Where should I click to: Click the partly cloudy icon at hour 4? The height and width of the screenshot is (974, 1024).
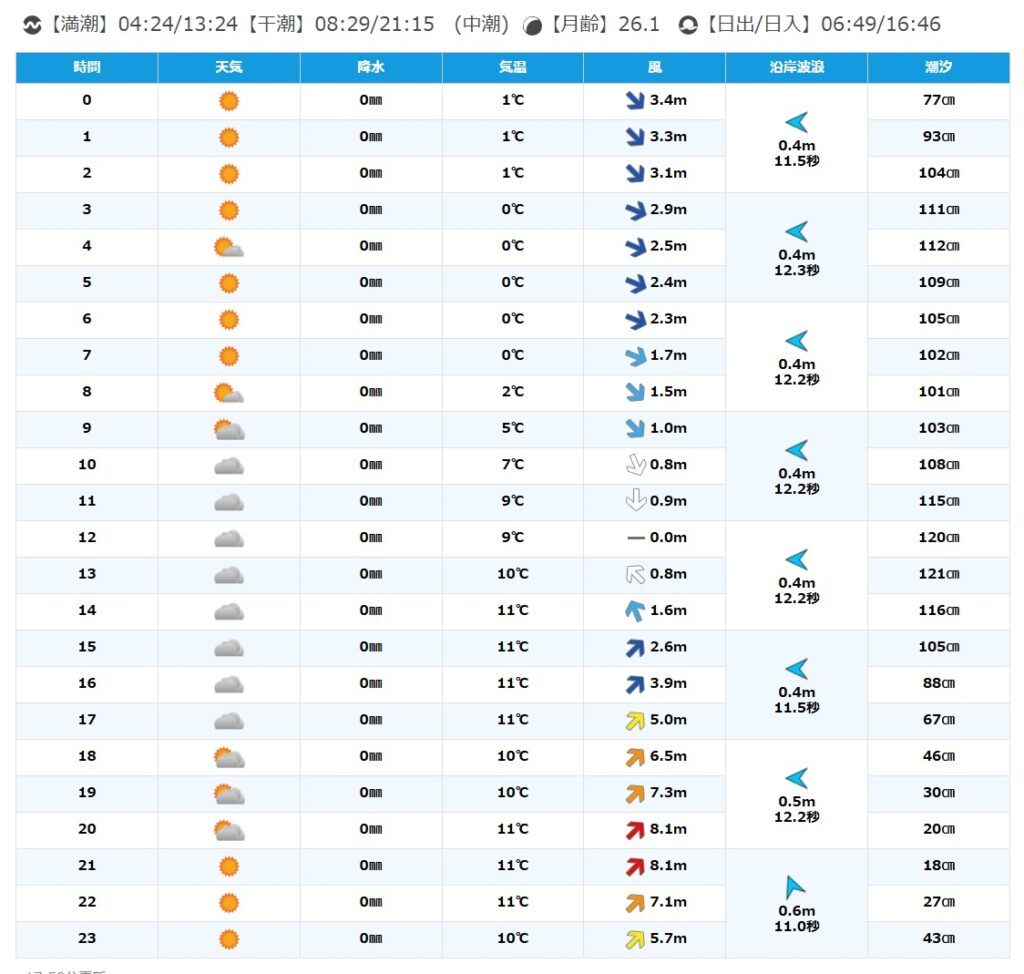click(x=228, y=247)
